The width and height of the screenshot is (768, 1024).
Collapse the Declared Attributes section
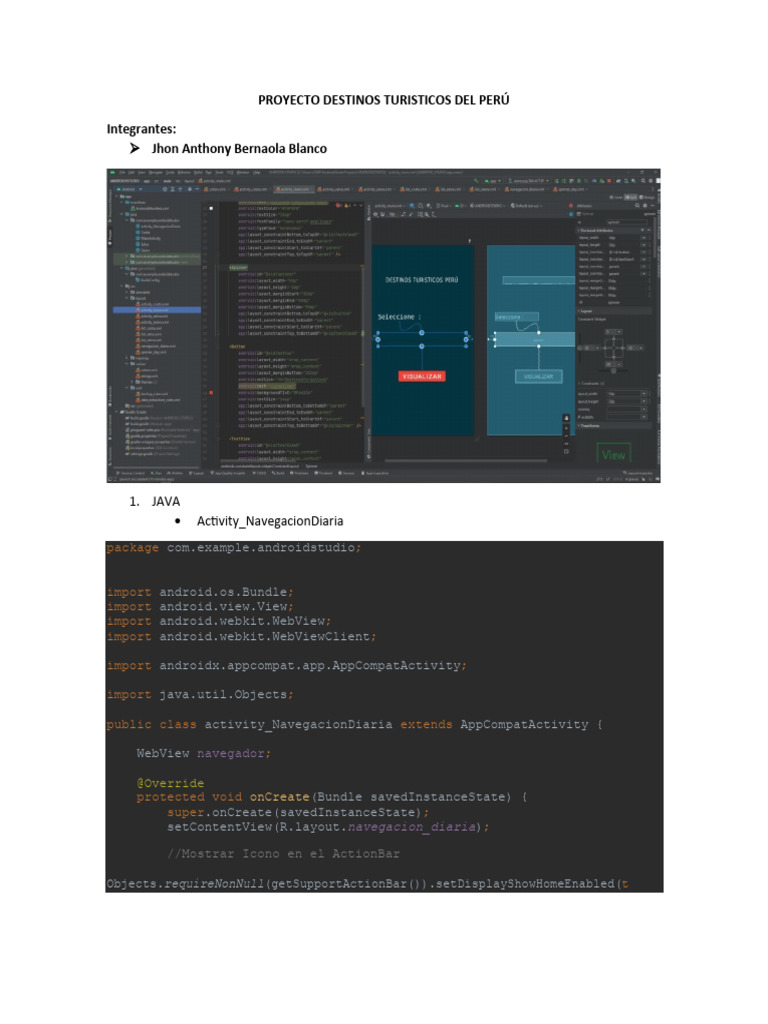tap(579, 230)
